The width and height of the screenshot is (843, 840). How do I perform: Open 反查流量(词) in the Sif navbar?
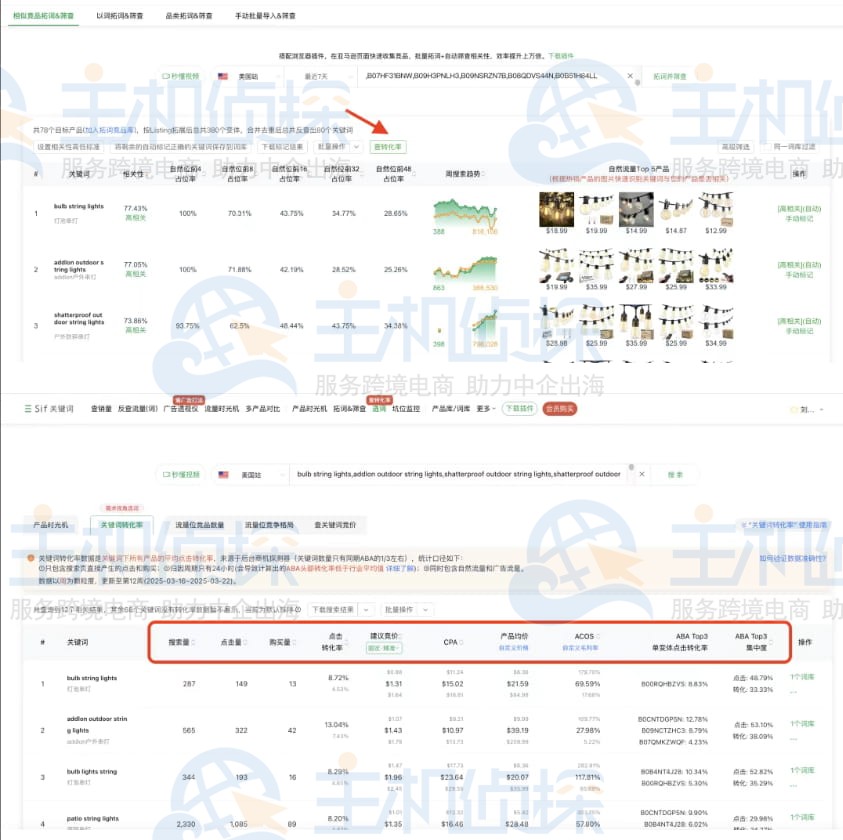point(138,409)
